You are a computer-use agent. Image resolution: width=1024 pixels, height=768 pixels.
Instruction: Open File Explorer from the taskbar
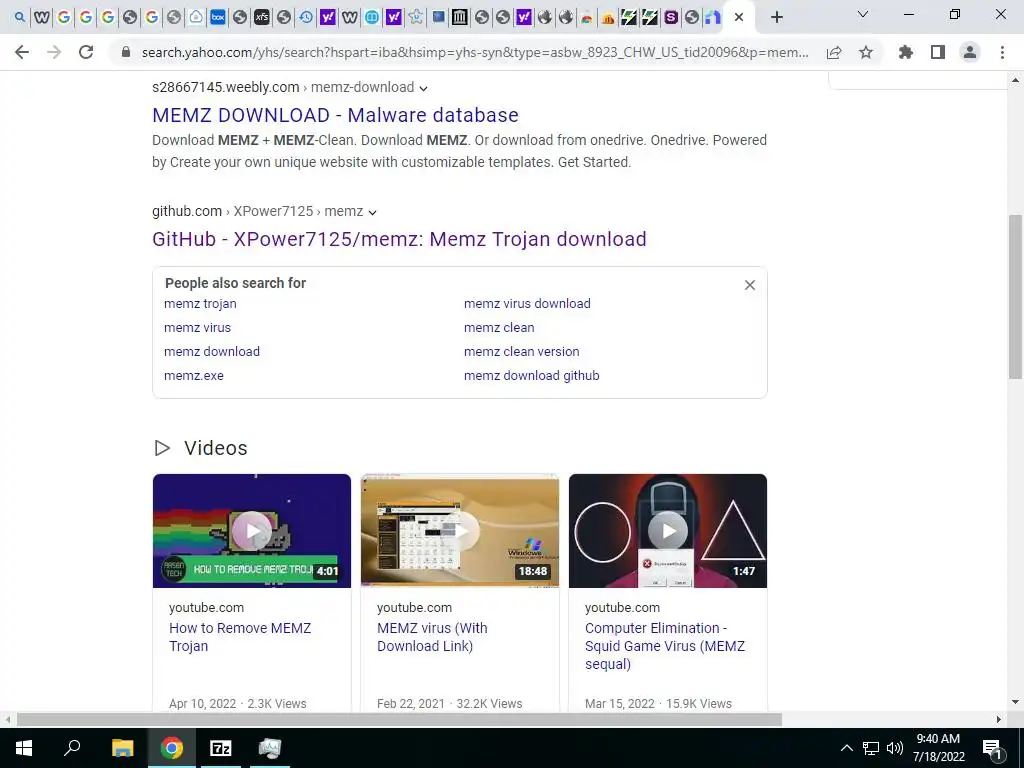[x=122, y=748]
